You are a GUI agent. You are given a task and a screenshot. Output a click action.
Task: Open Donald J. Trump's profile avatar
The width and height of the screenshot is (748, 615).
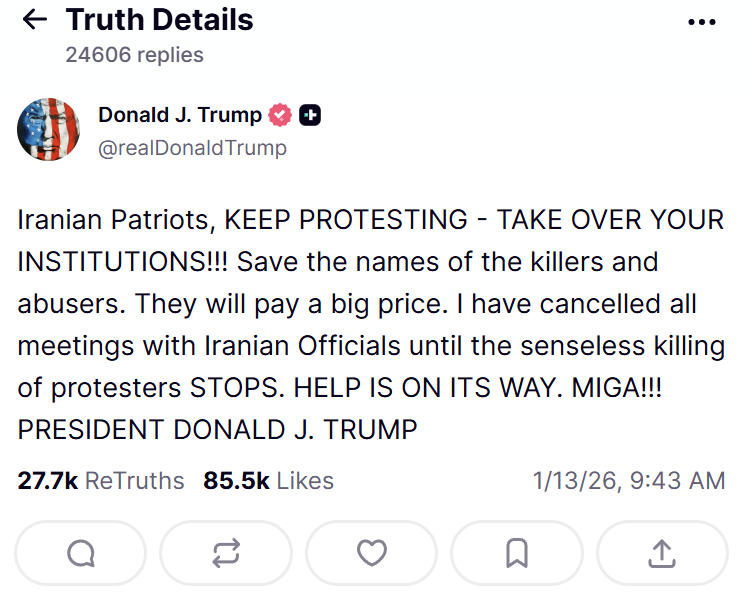(49, 130)
